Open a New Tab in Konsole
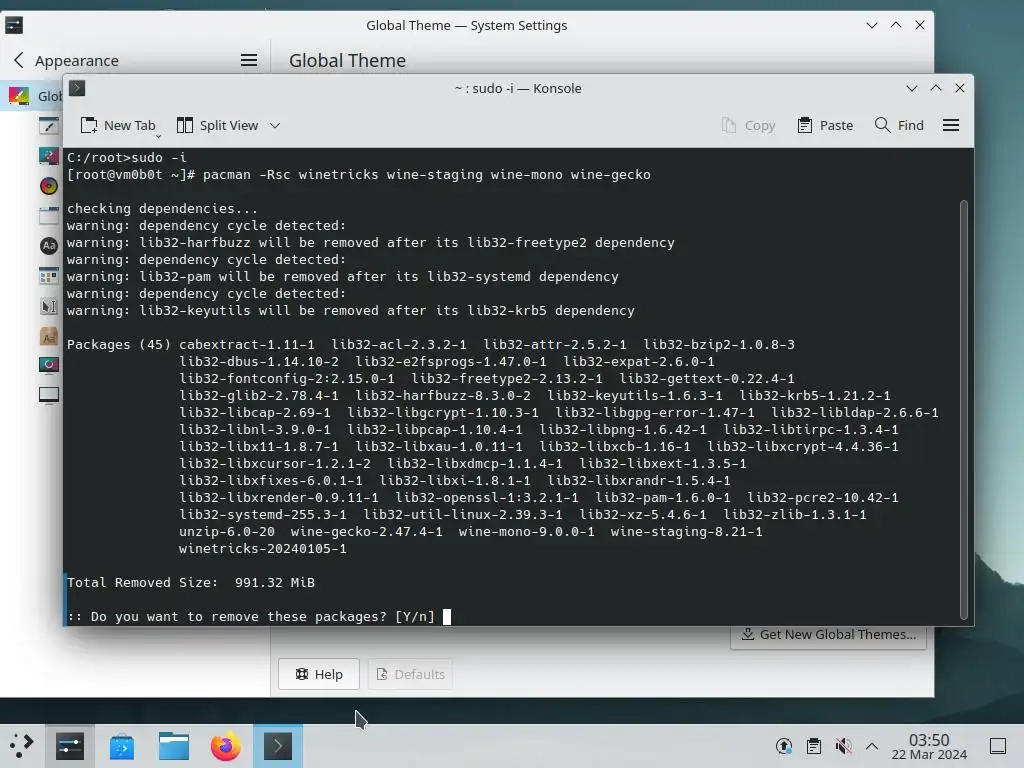The width and height of the screenshot is (1024, 768). [118, 125]
